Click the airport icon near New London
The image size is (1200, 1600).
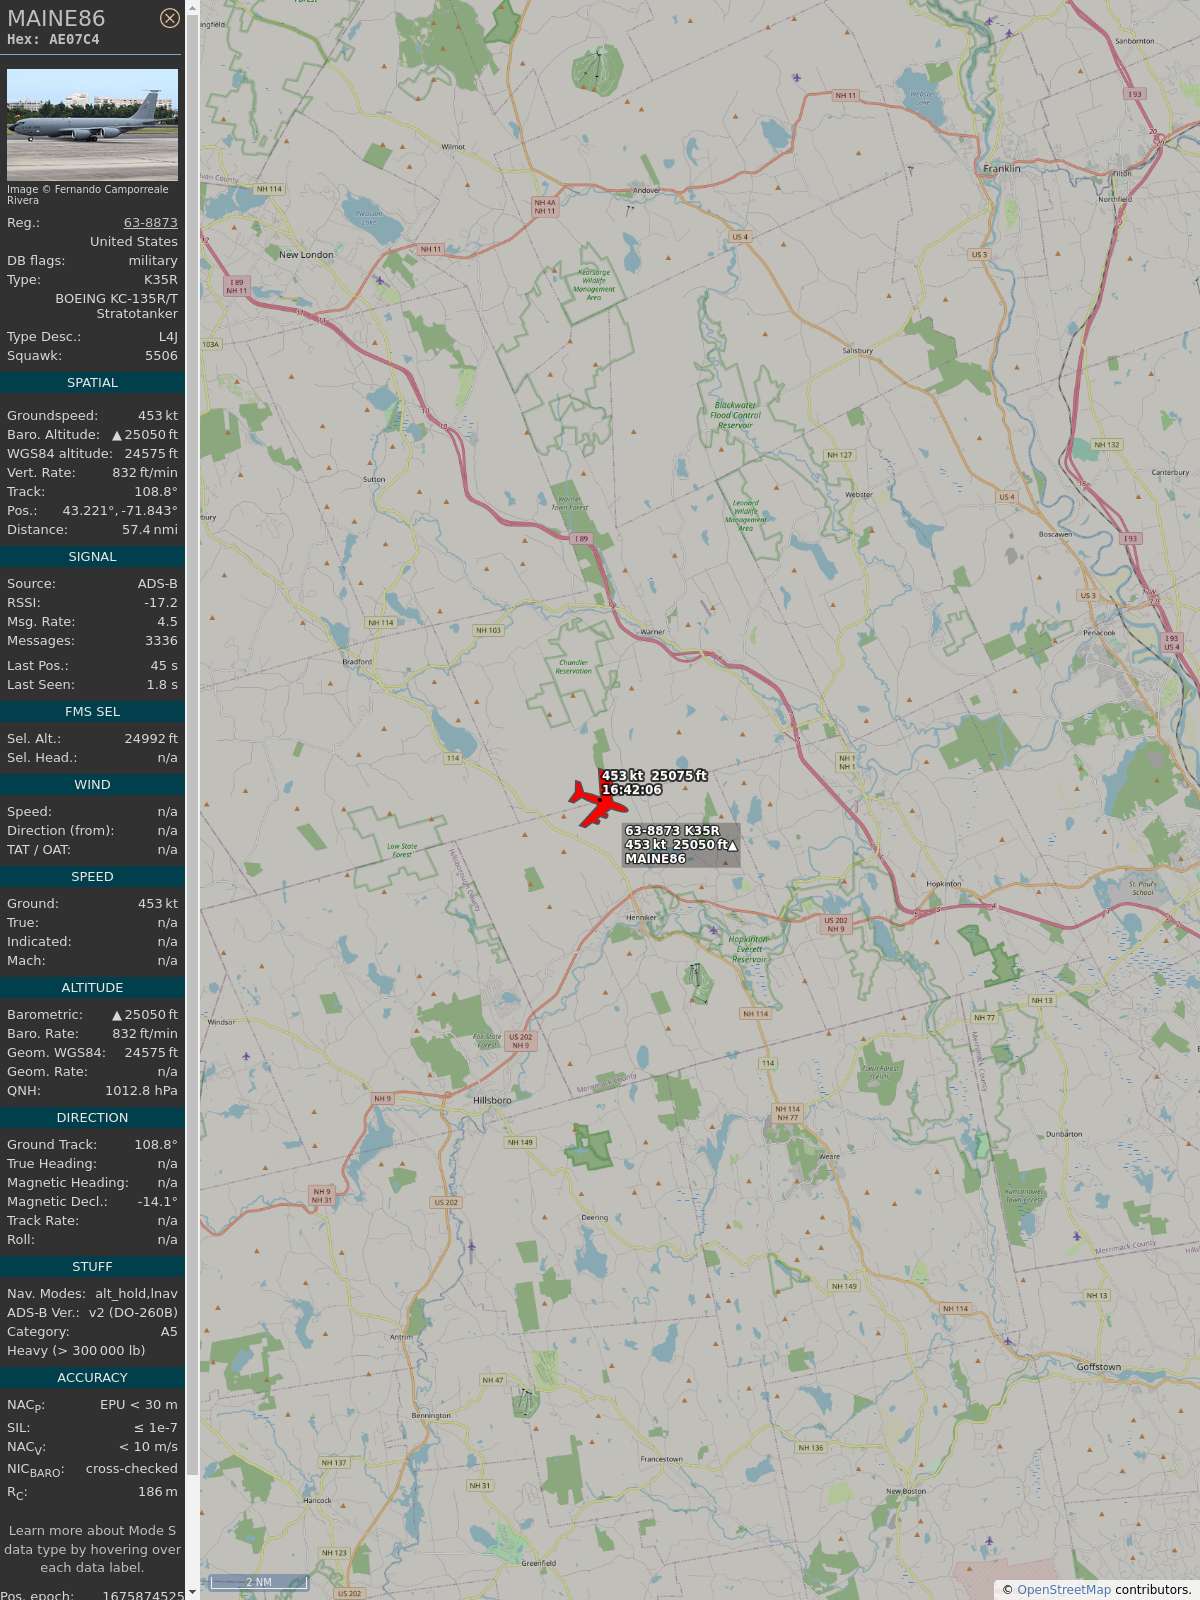coord(380,281)
